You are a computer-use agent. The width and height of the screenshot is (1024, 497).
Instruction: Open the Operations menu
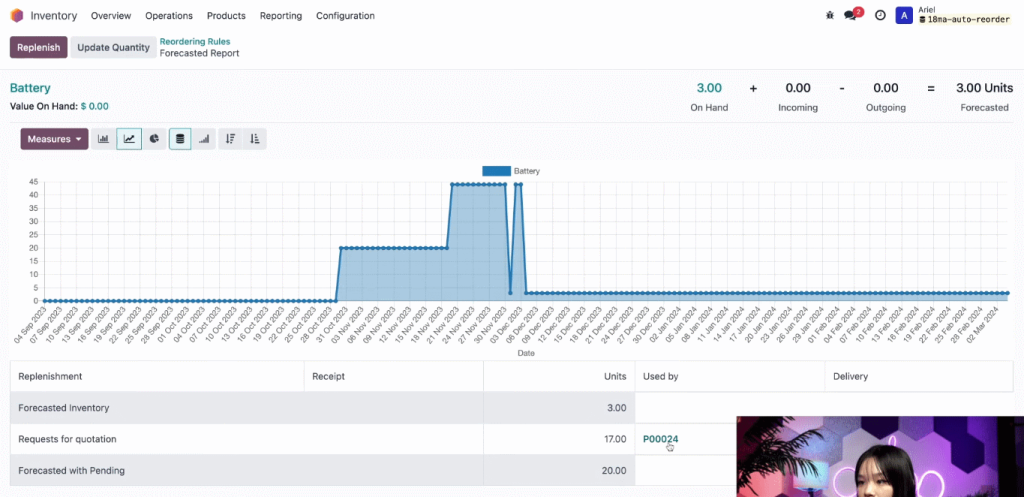[169, 16]
